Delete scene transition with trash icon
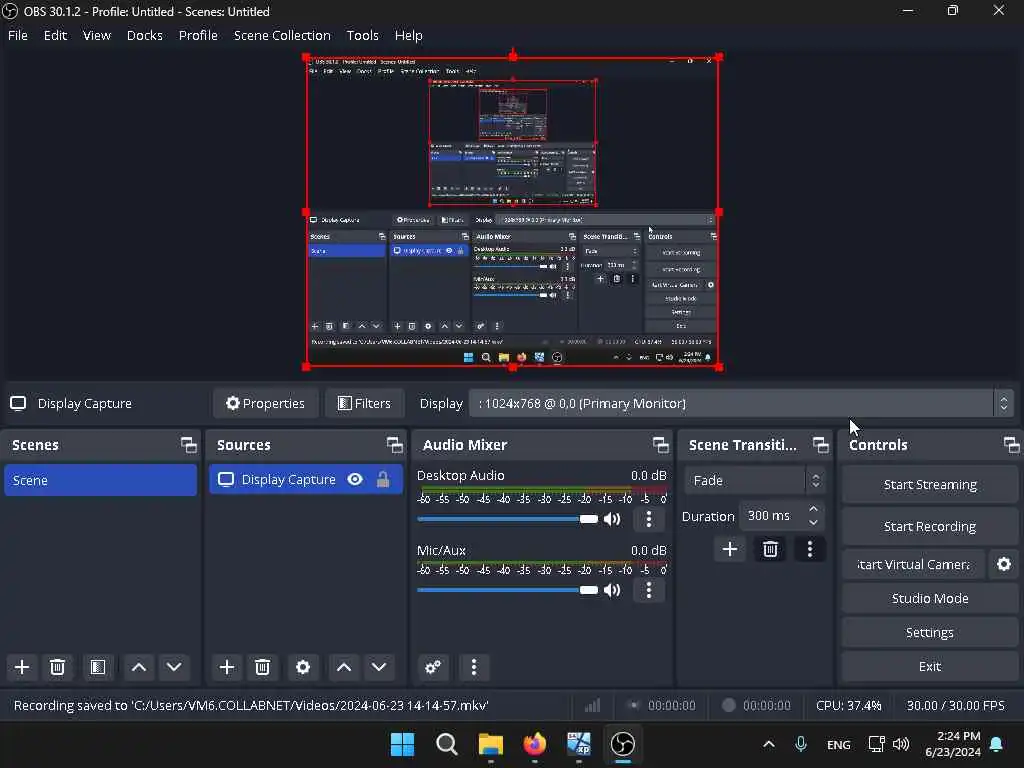Image resolution: width=1024 pixels, height=768 pixels. click(771, 549)
